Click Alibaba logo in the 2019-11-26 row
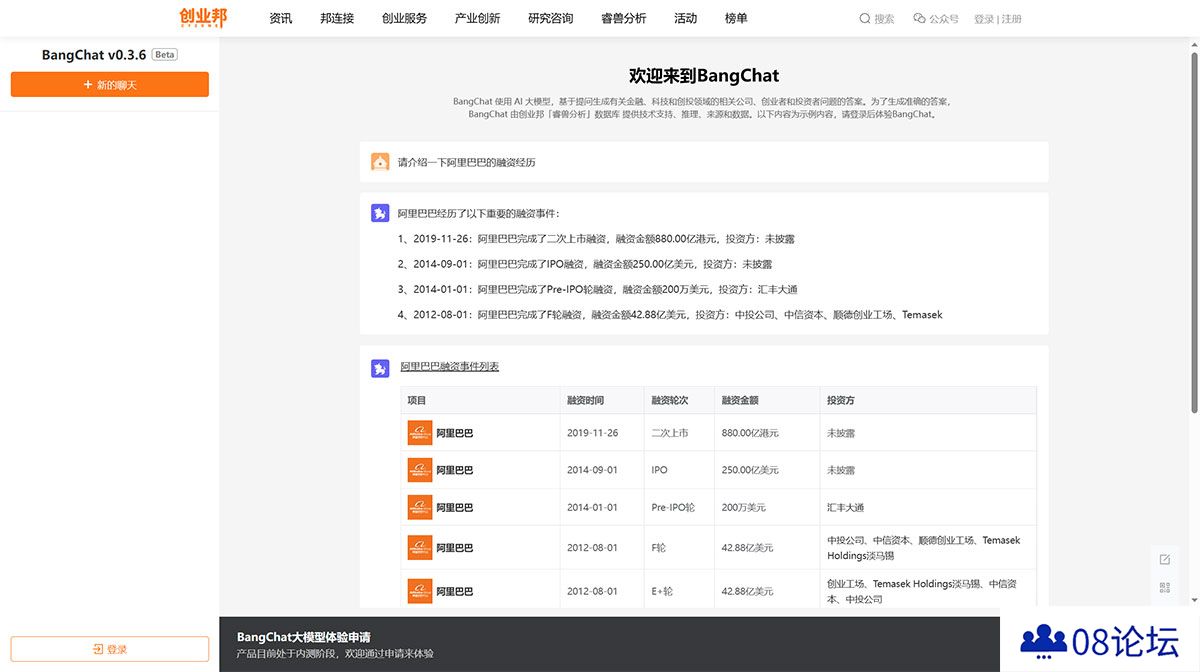Image resolution: width=1200 pixels, height=672 pixels. pos(420,433)
